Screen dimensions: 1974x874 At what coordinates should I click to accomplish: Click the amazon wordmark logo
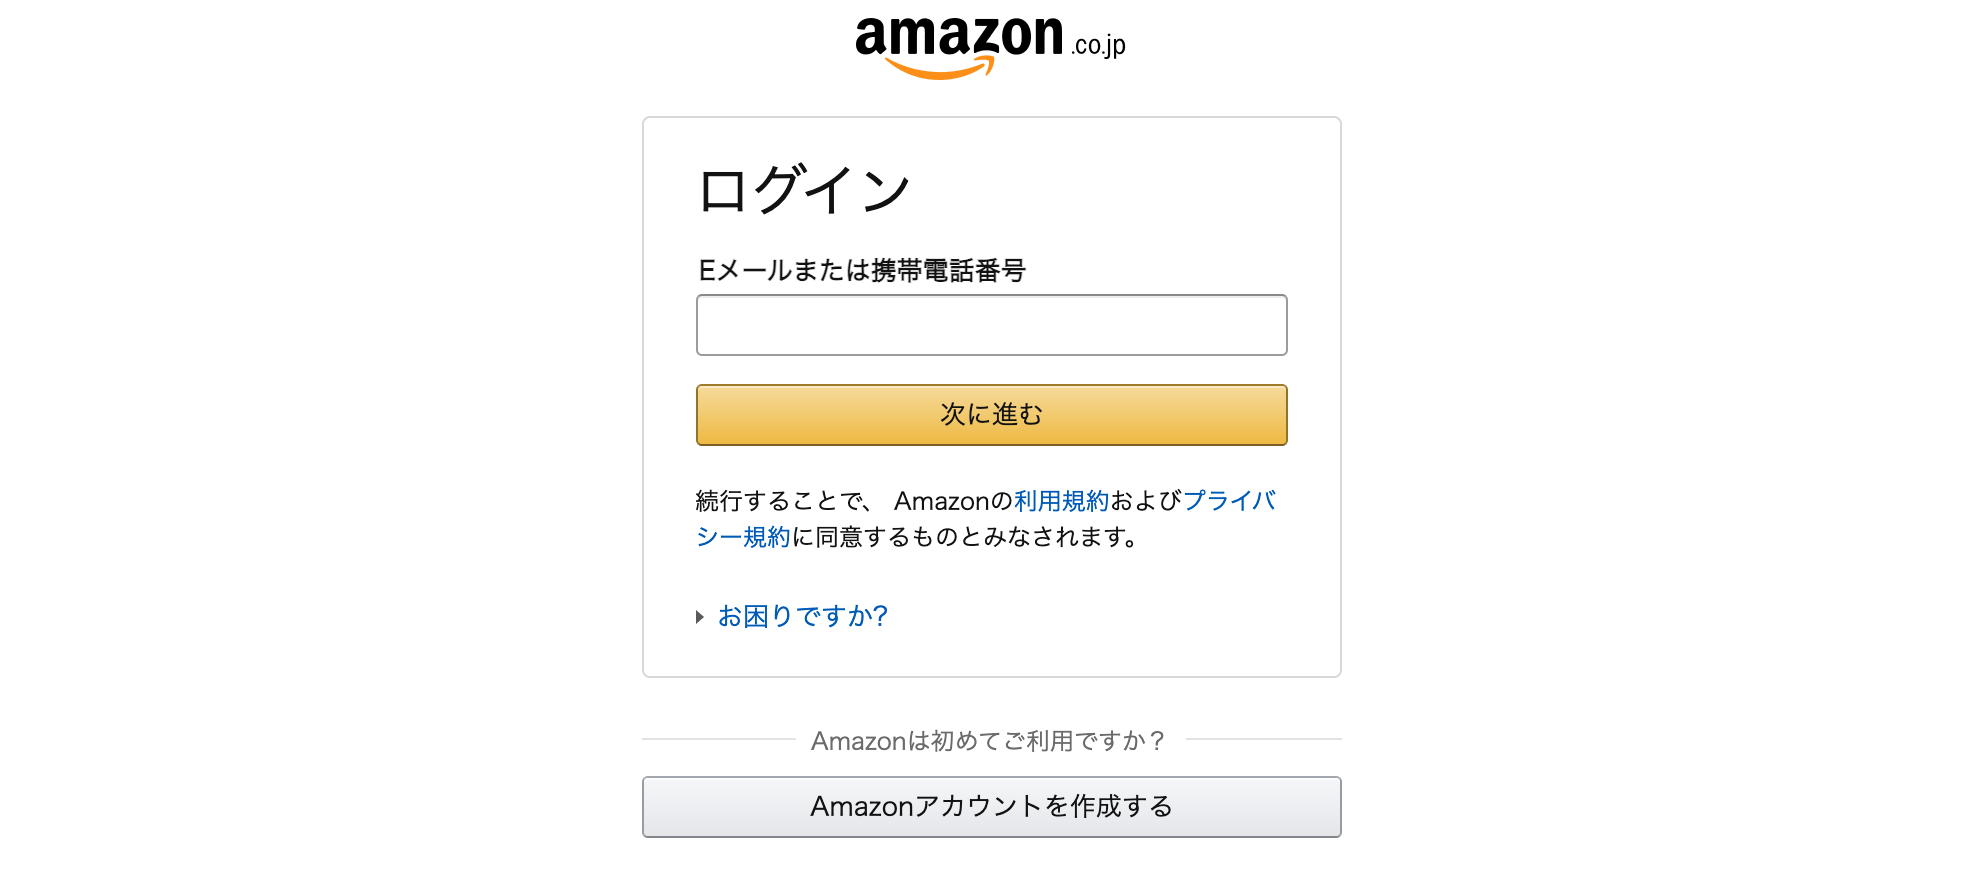[x=958, y=36]
